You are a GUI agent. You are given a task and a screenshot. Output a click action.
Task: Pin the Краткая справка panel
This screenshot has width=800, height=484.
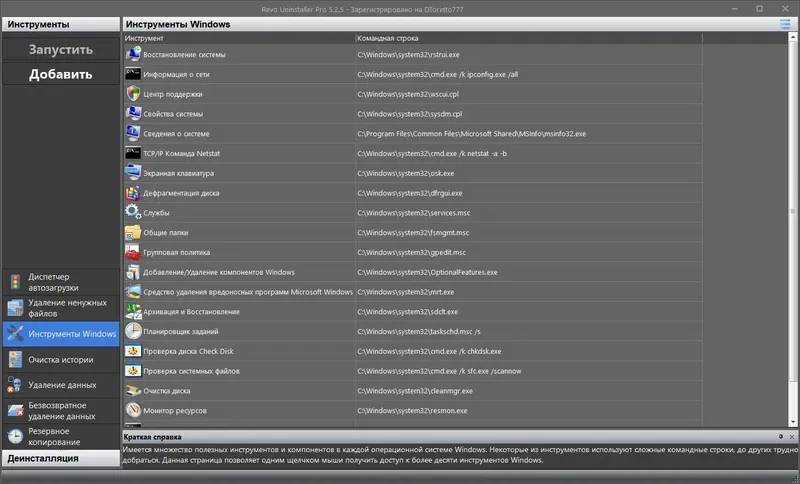pos(781,437)
